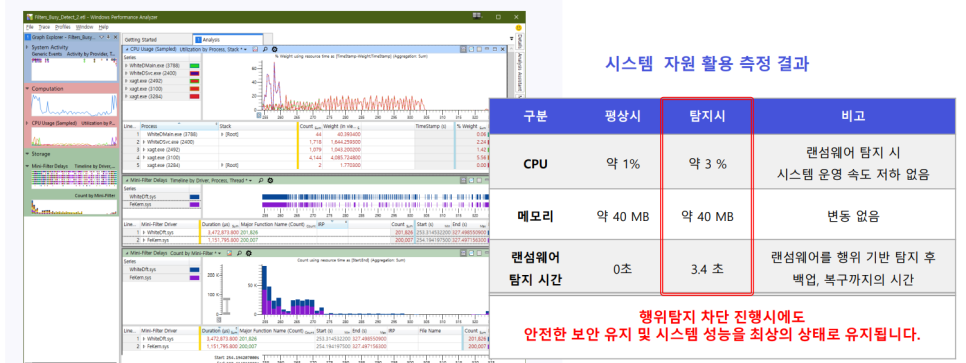Click WhiteDflt.sys blue swatch in Timeline series
The height and width of the screenshot is (363, 966).
click(x=194, y=197)
